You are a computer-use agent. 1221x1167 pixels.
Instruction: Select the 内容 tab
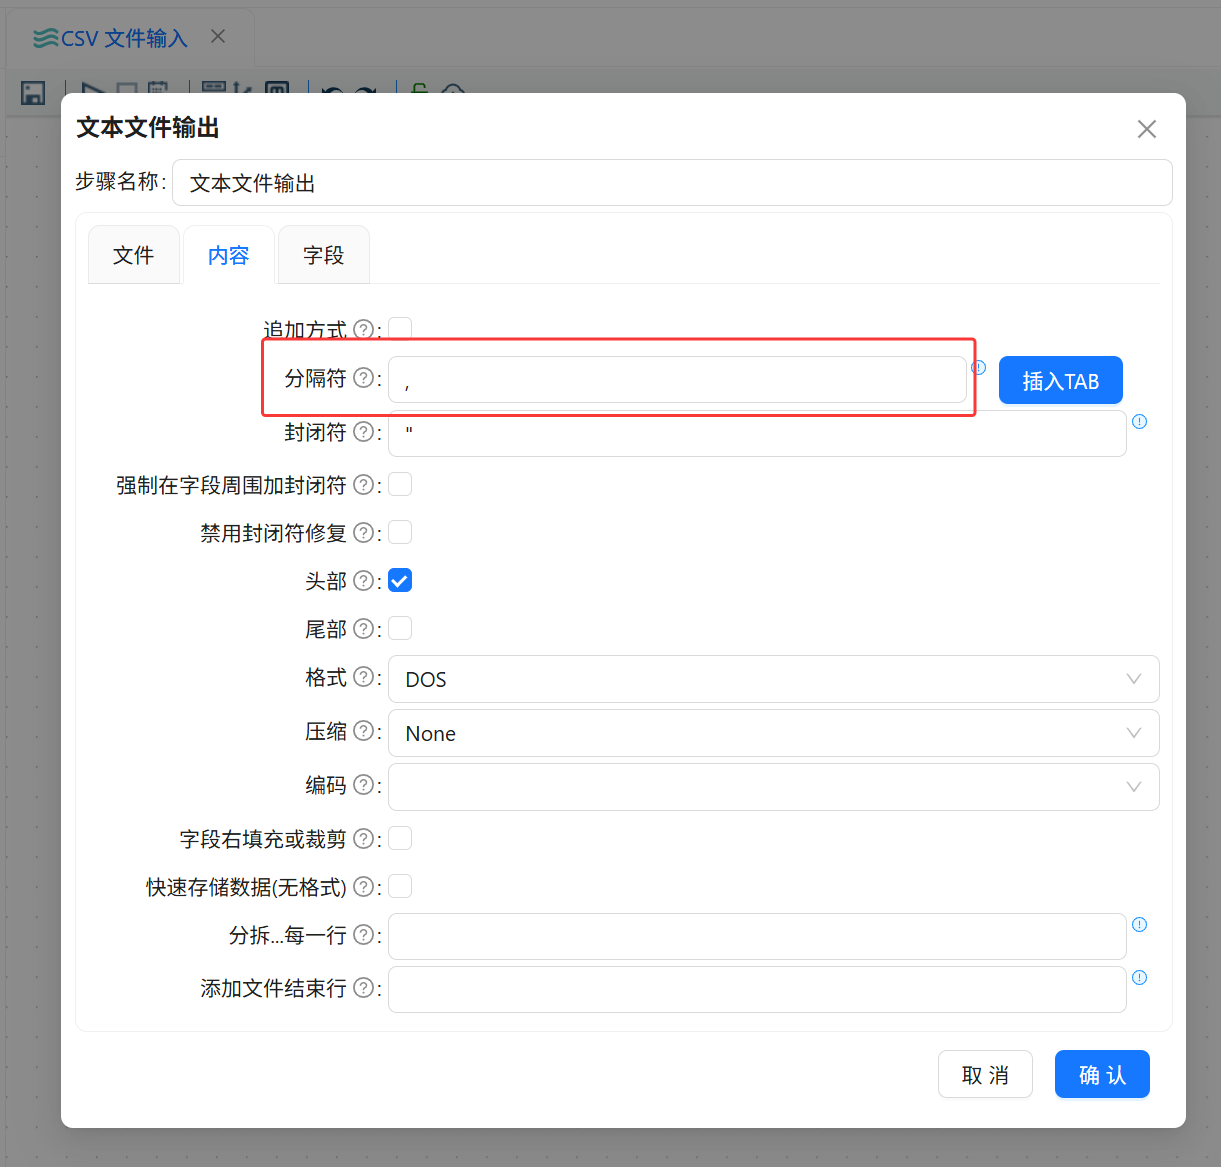229,255
